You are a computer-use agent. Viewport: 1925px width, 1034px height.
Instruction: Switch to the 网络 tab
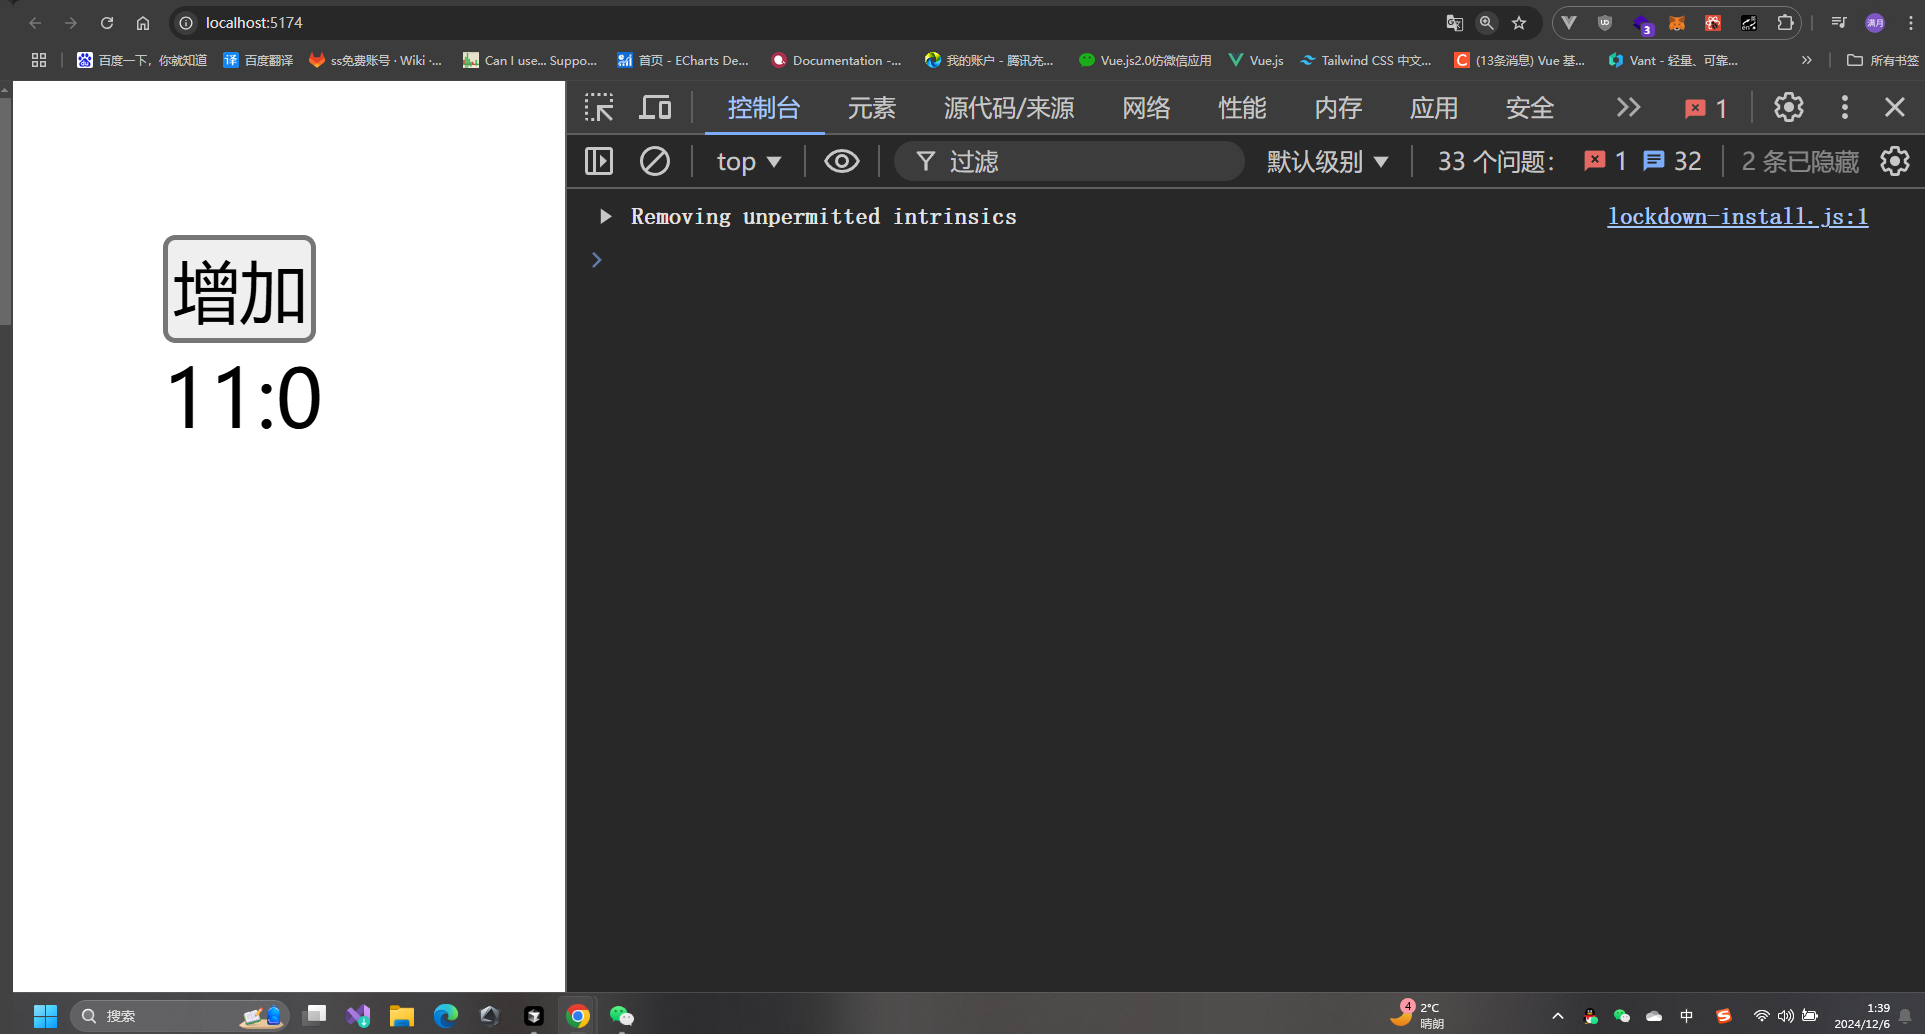coord(1146,108)
